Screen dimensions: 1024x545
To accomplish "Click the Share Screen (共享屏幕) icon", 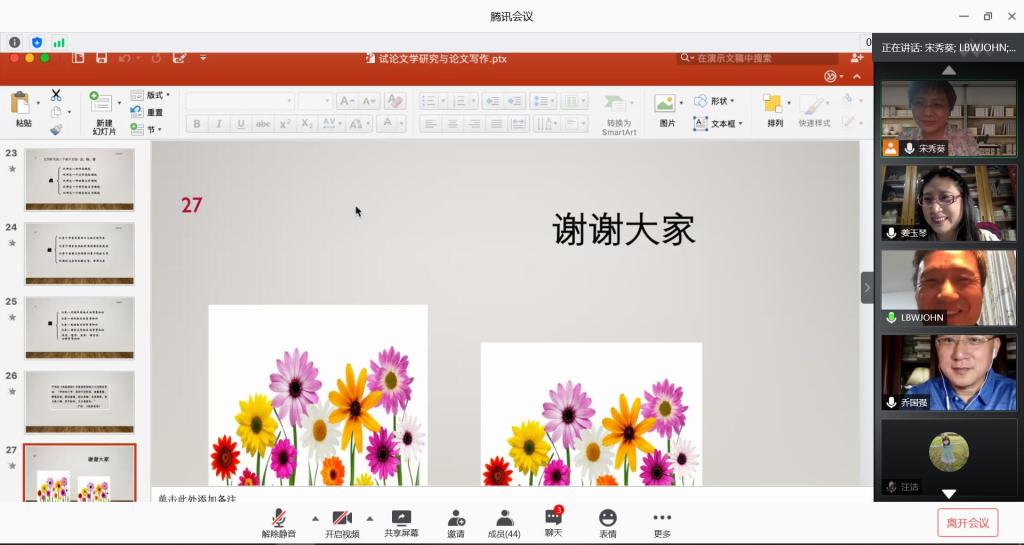I will 401,522.
